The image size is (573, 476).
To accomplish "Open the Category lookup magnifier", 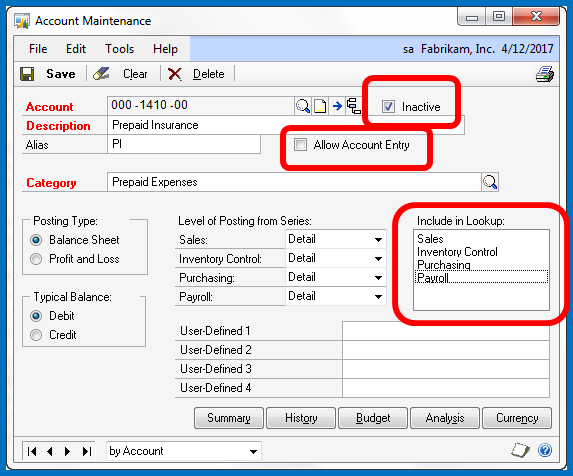I will [x=490, y=182].
